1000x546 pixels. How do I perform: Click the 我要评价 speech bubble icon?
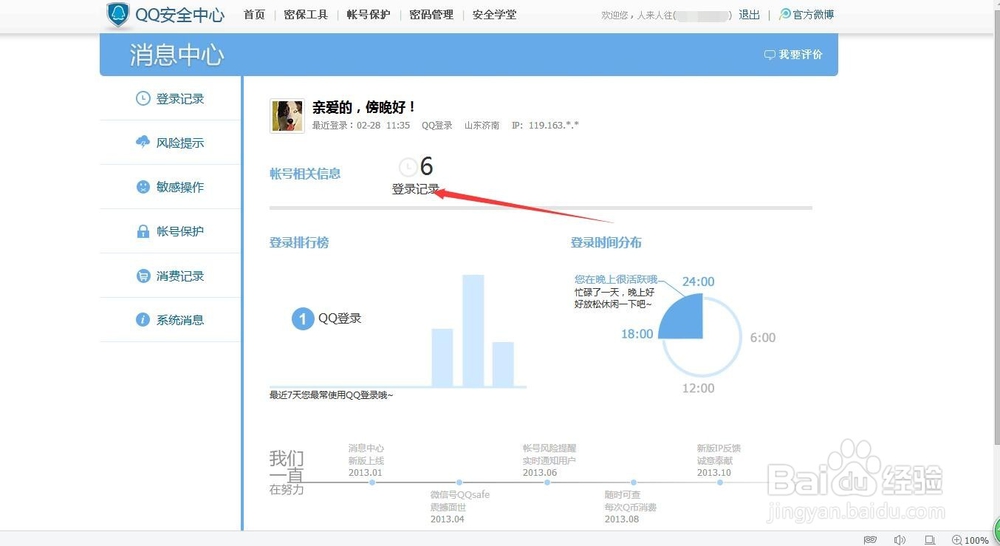pyautogui.click(x=770, y=55)
